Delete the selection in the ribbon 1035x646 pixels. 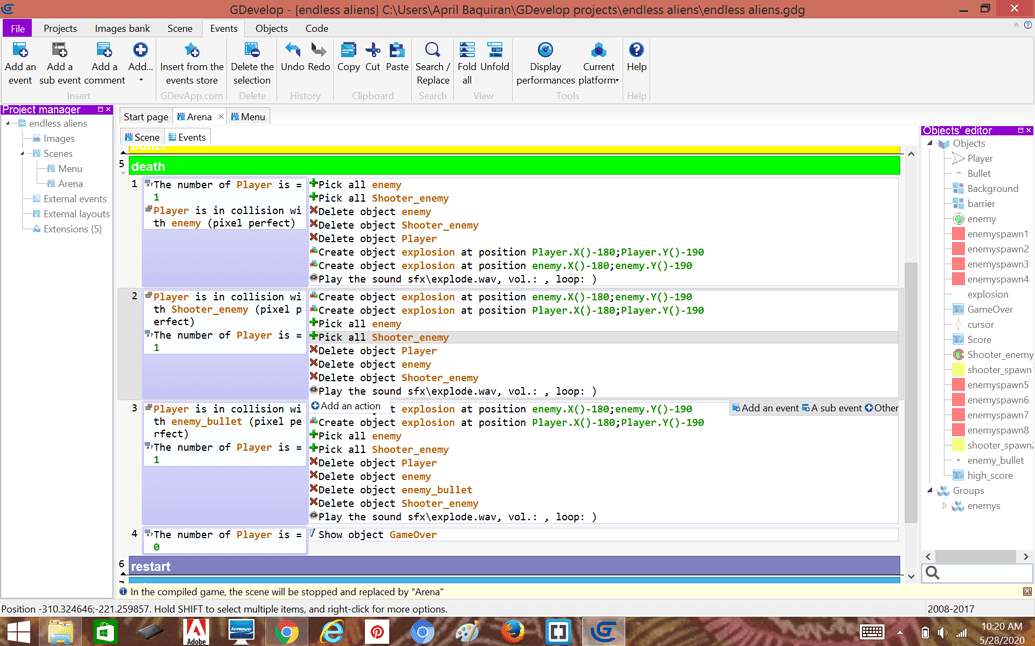(252, 51)
